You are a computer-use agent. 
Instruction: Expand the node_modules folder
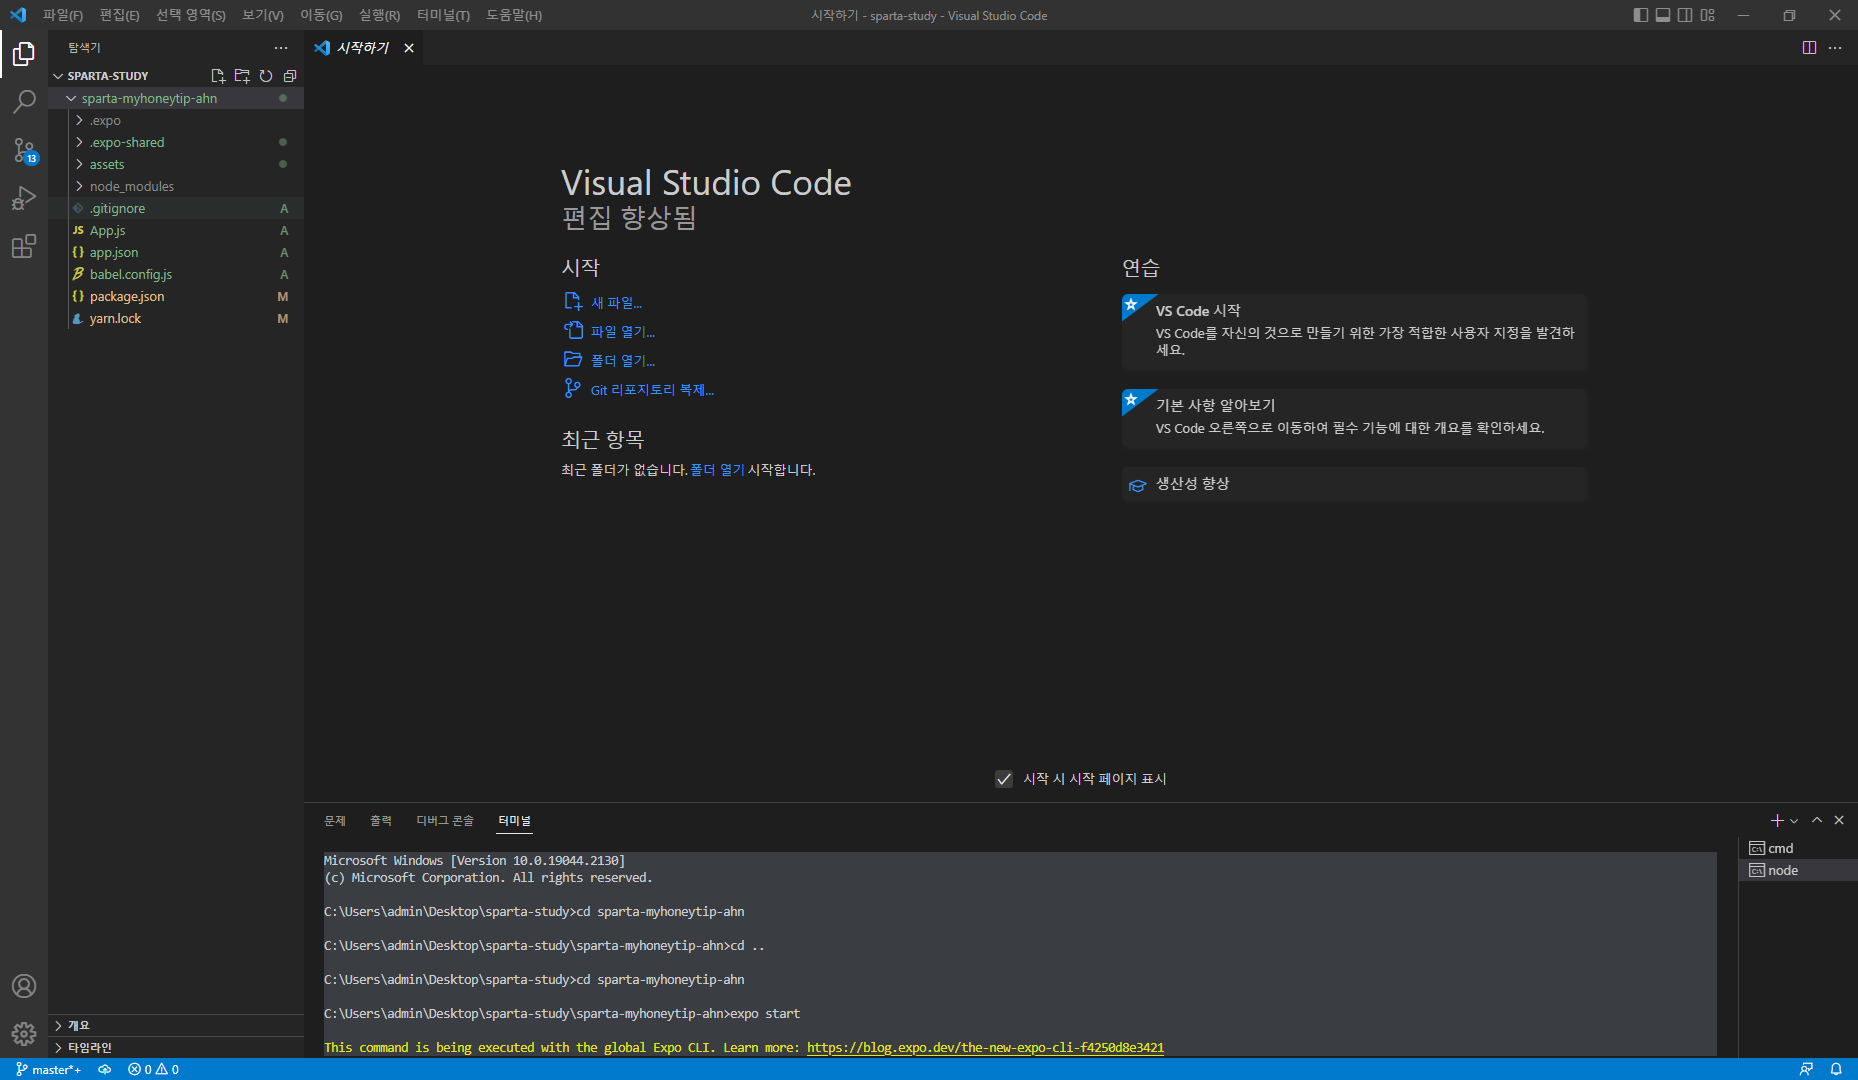pos(176,186)
